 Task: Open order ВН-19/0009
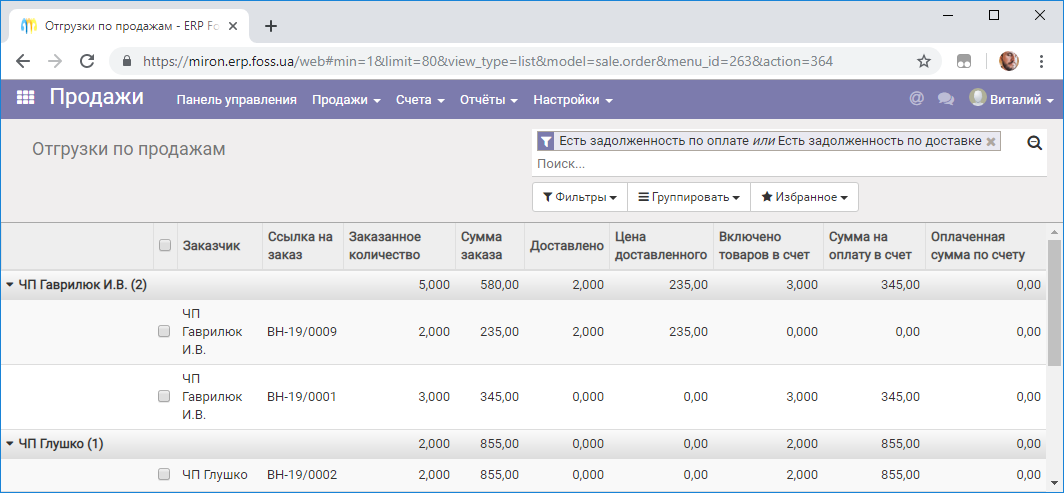[x=302, y=332]
